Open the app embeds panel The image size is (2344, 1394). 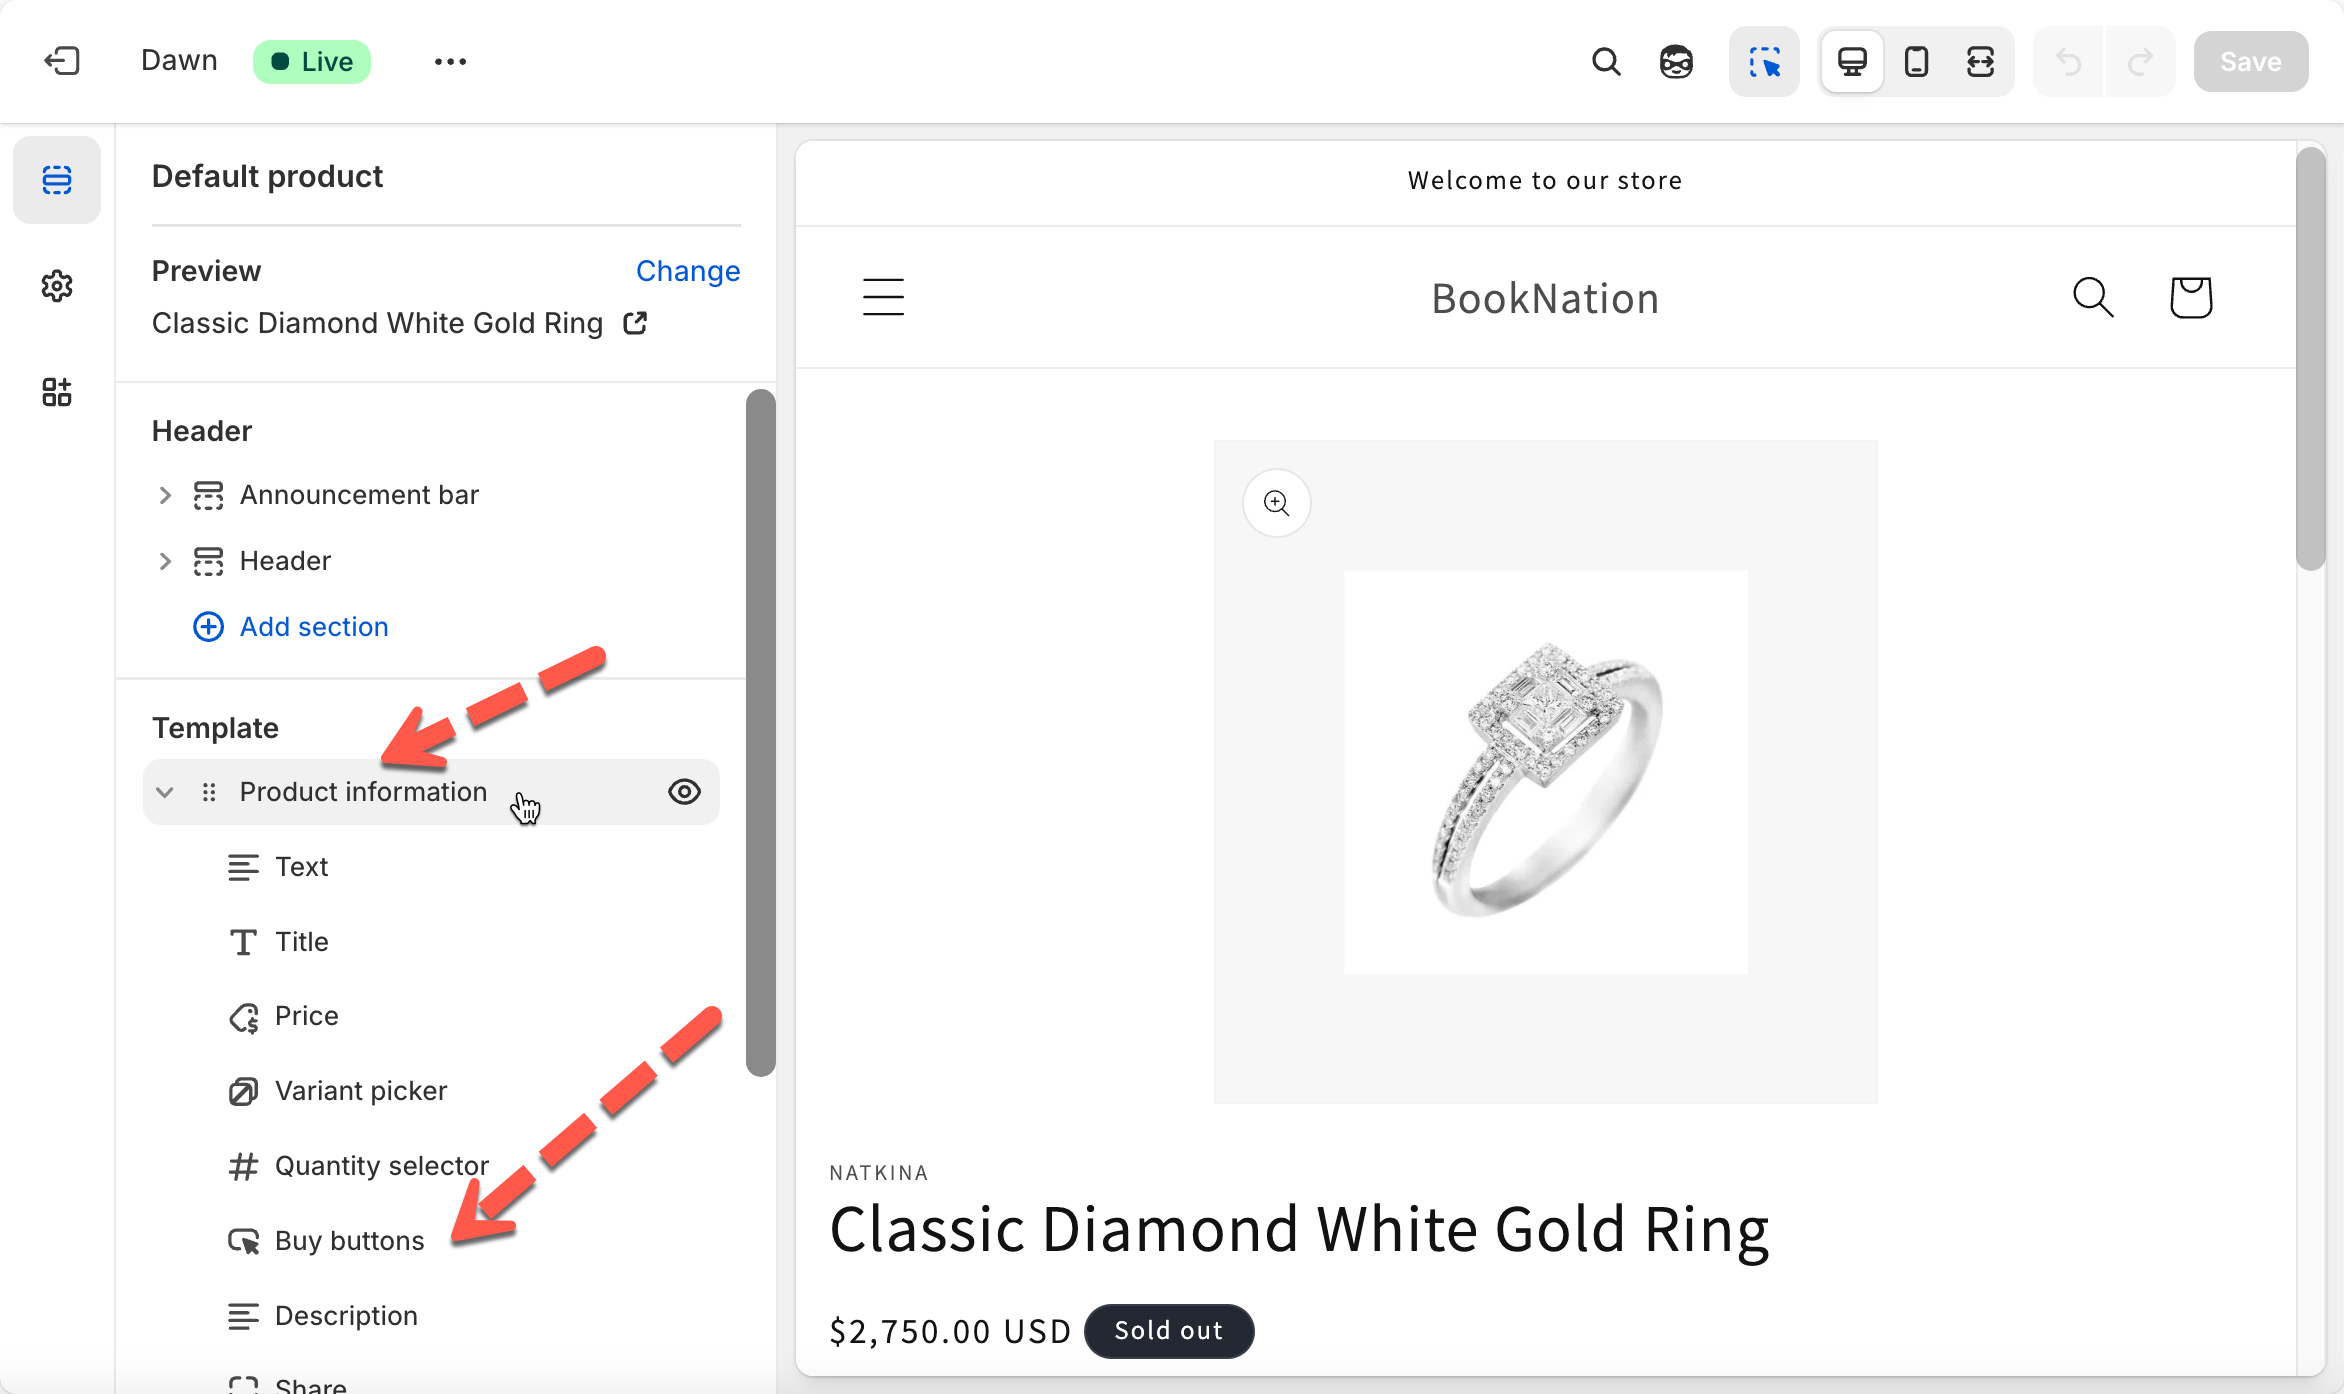coord(57,392)
